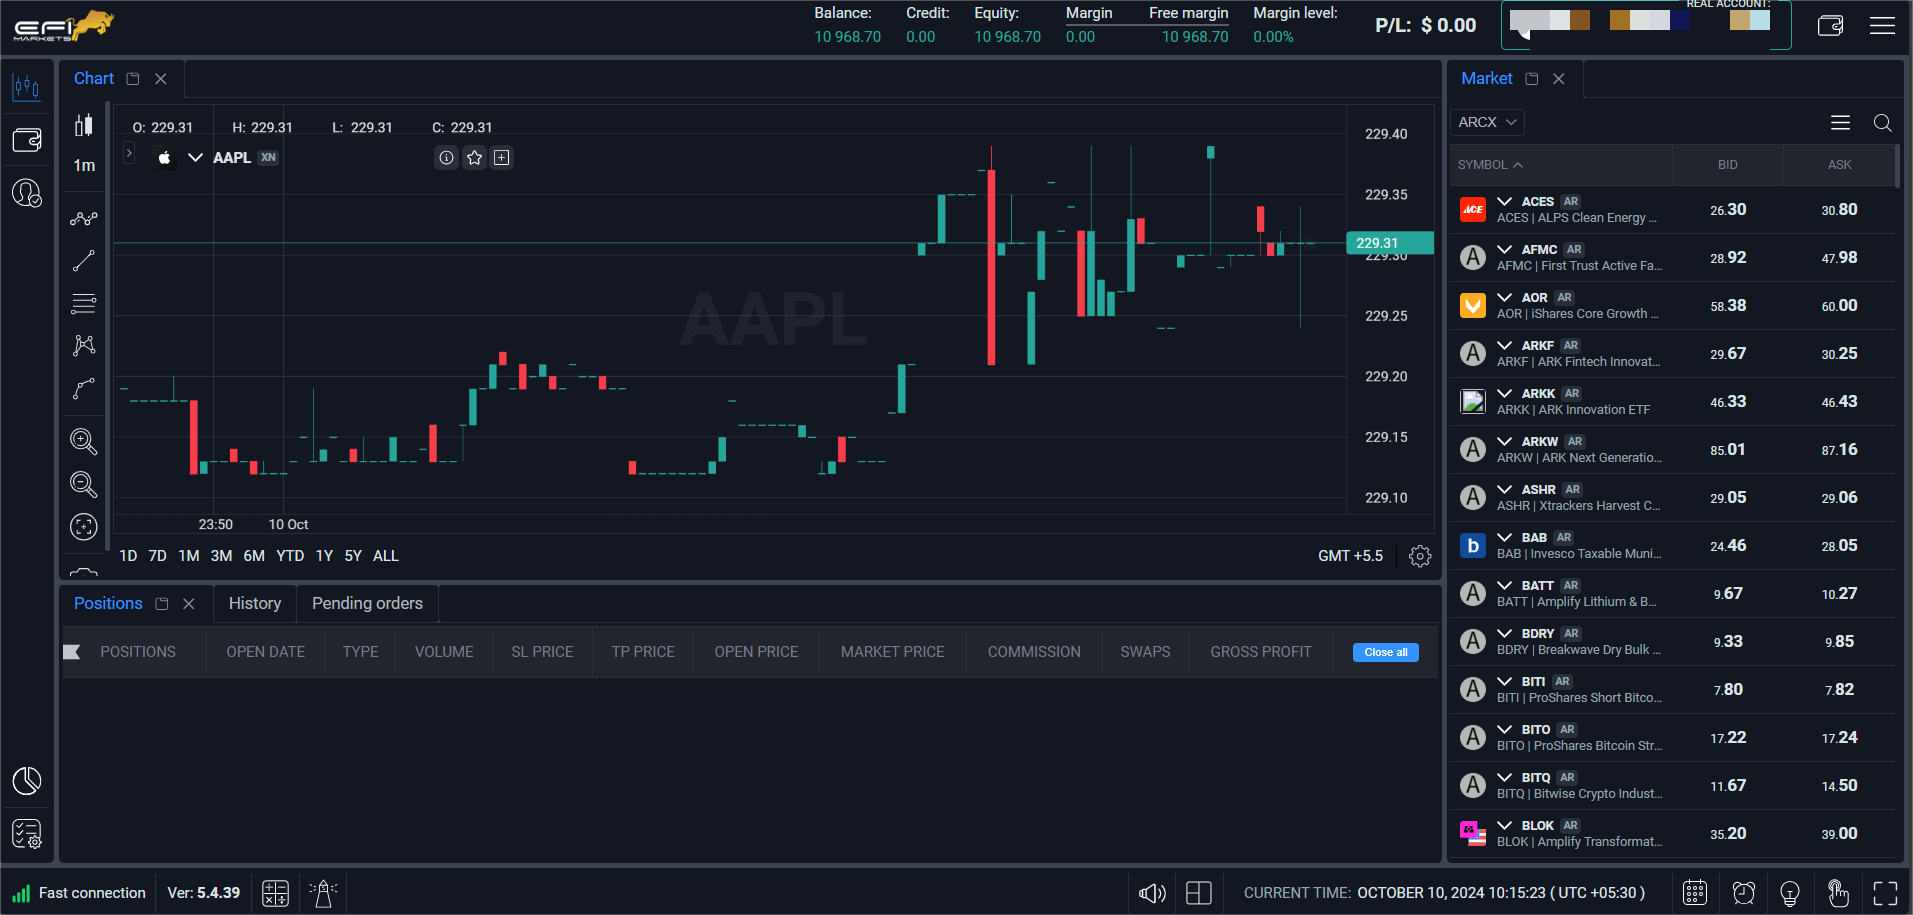Expand the ACES row chevron
Viewport: 1913px width, 915px height.
click(1504, 201)
